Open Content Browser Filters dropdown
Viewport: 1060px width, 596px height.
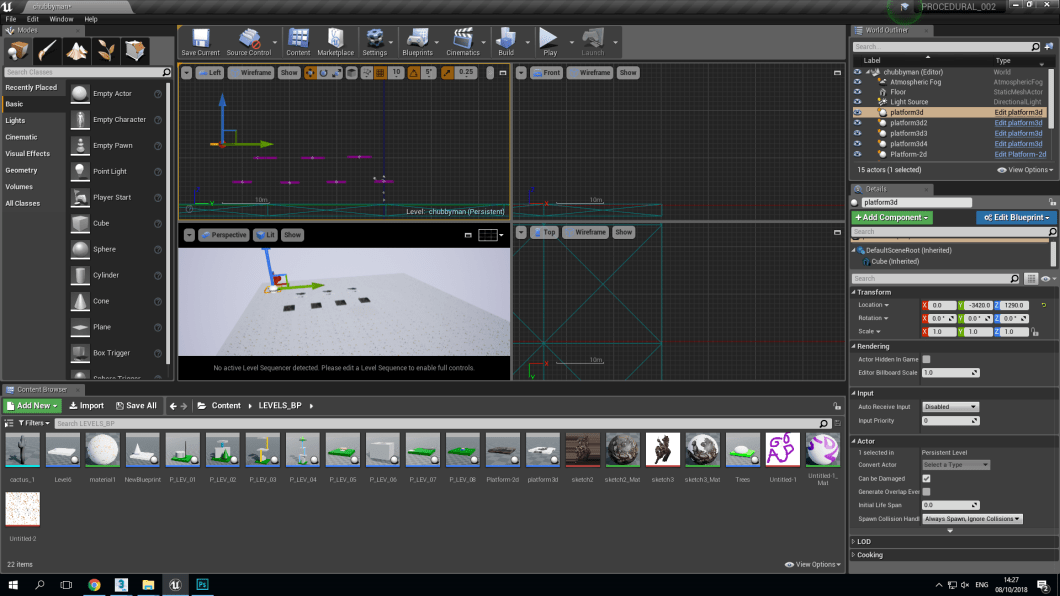pos(34,424)
